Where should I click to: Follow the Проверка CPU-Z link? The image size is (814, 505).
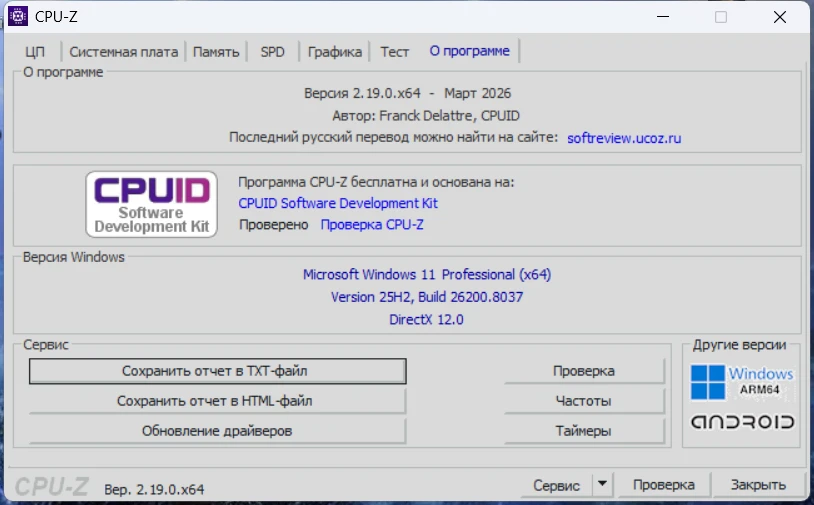tap(371, 224)
